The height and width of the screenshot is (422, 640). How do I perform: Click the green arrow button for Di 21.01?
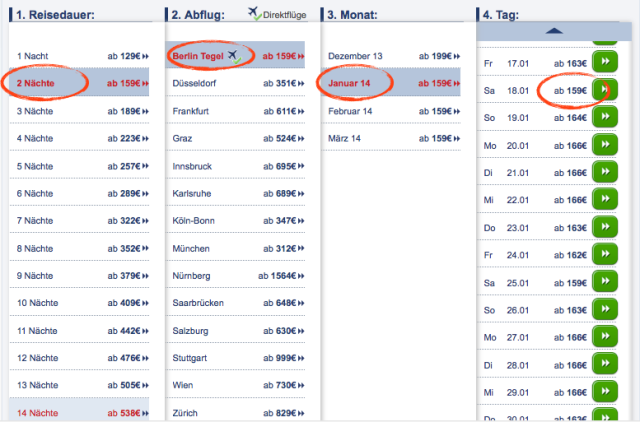point(605,172)
